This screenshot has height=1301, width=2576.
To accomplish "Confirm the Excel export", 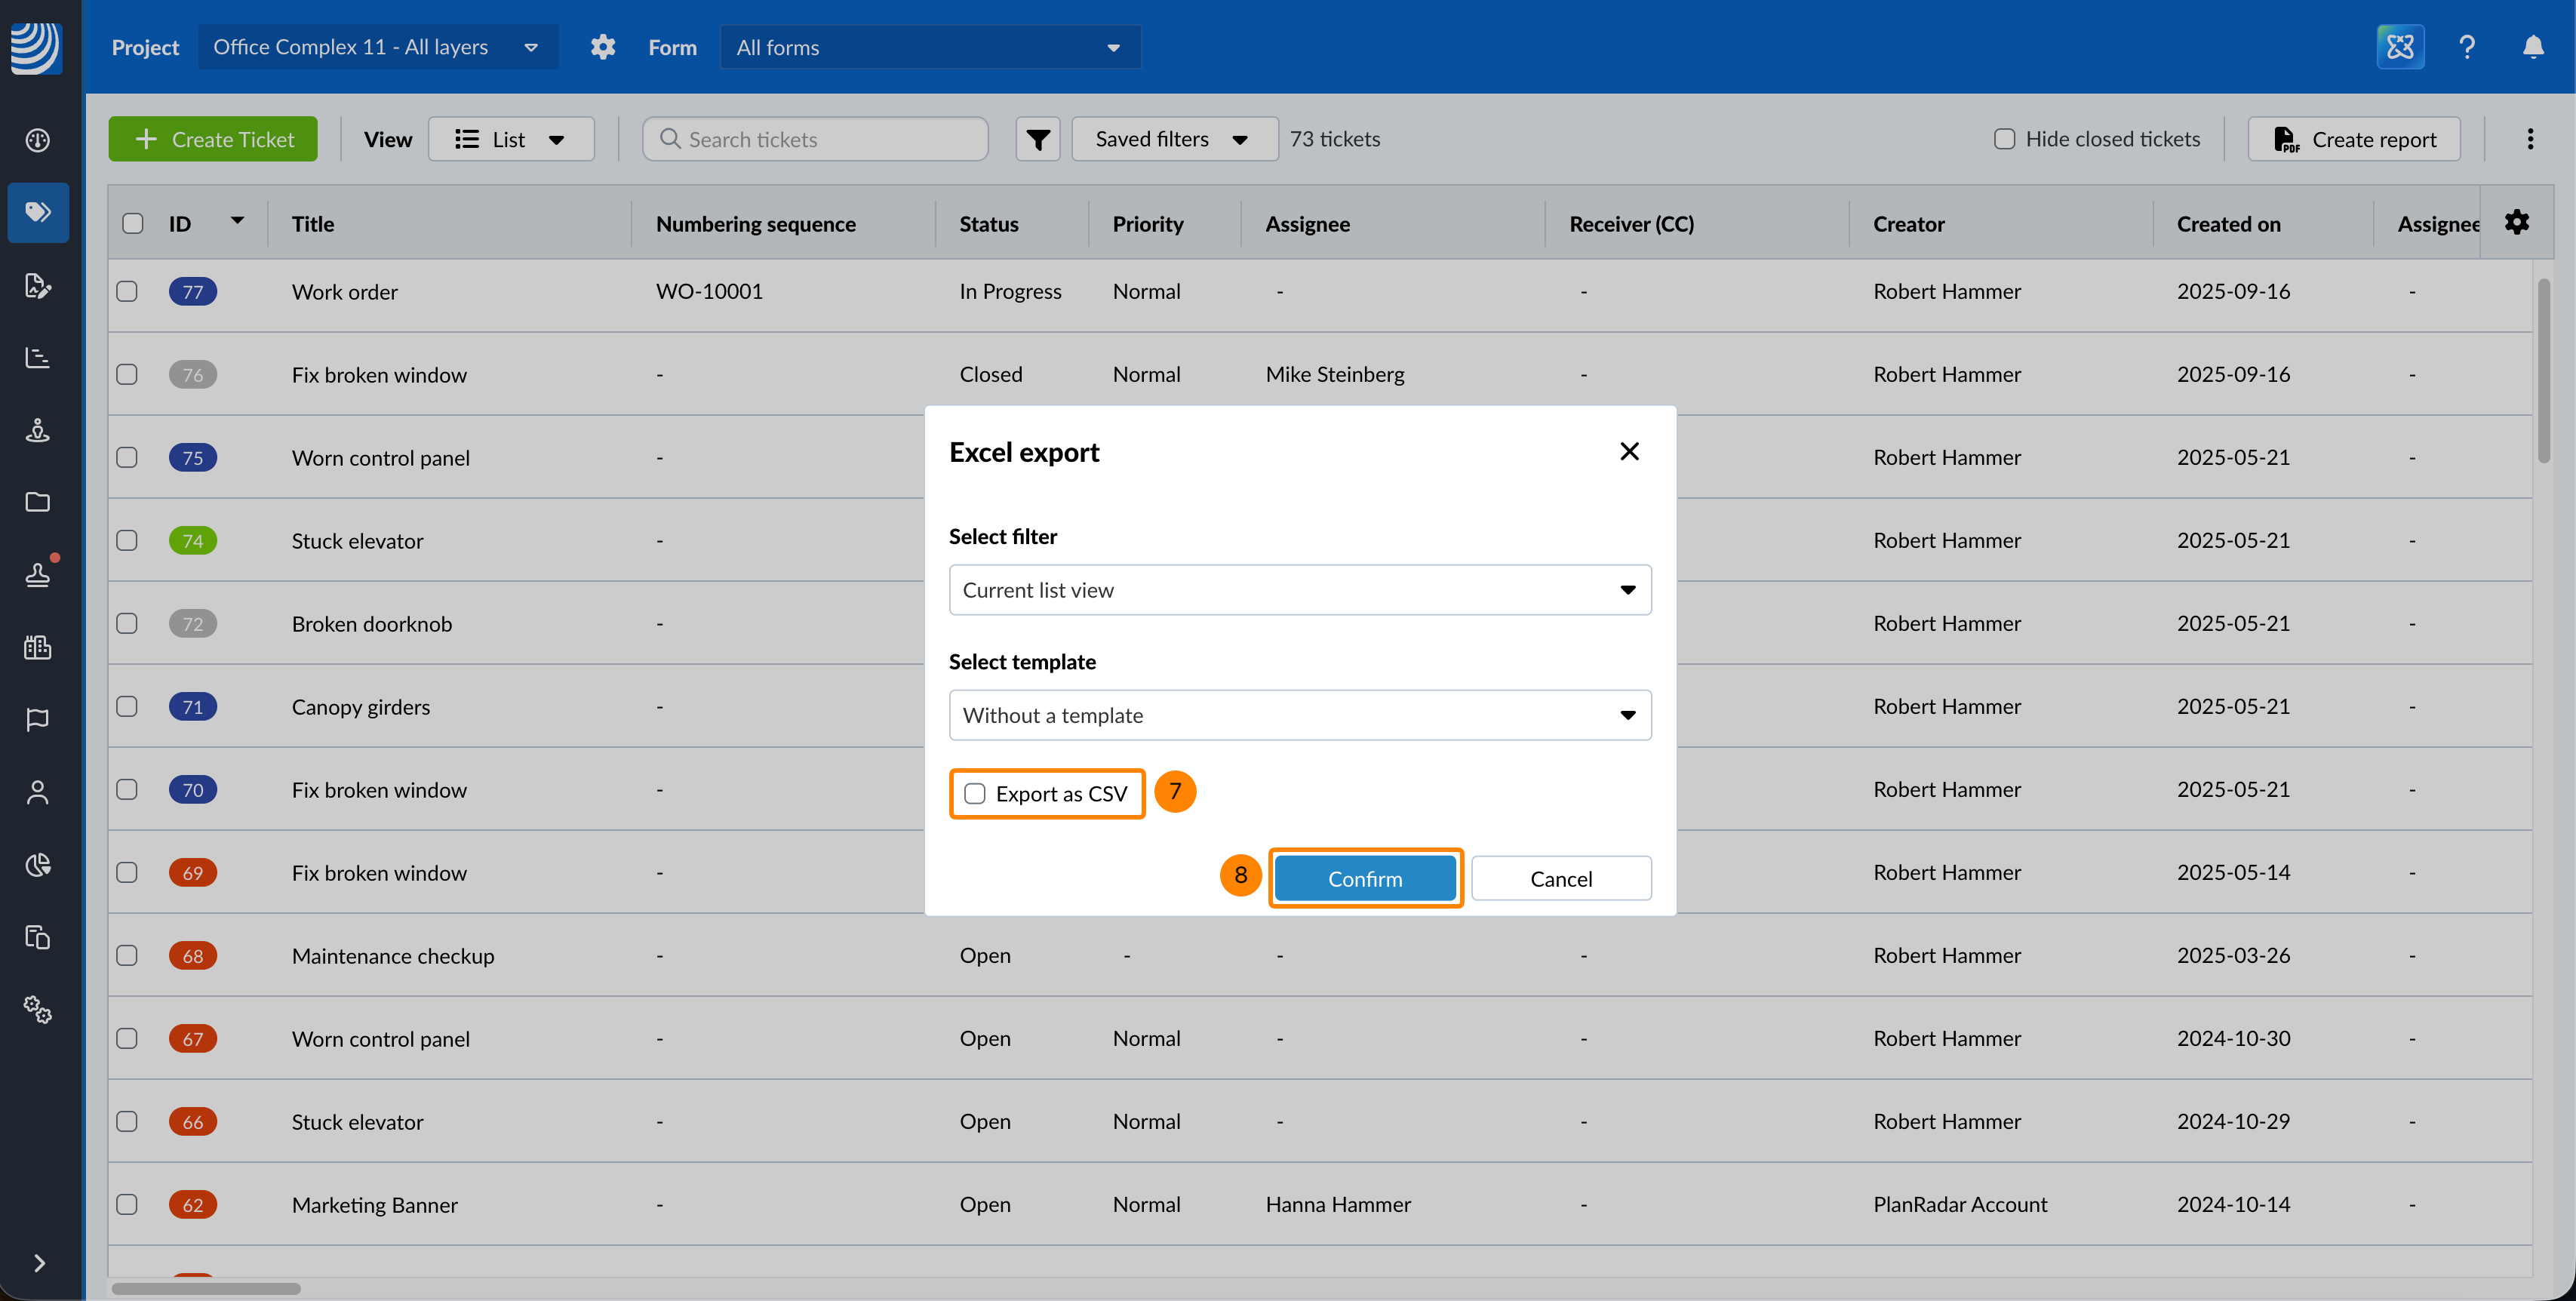I will [1365, 879].
